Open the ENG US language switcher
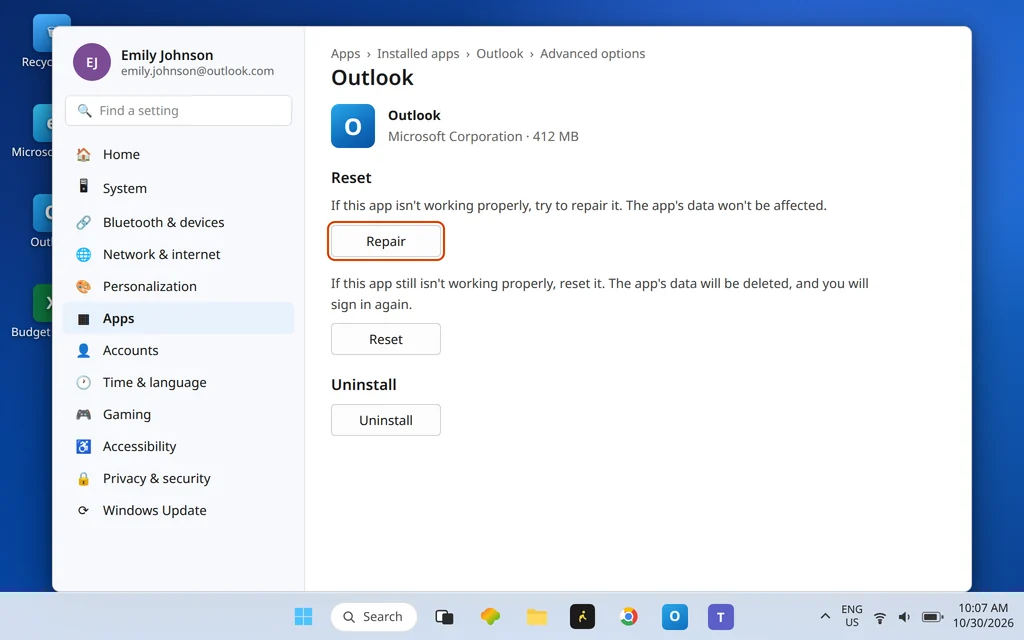 coord(852,616)
